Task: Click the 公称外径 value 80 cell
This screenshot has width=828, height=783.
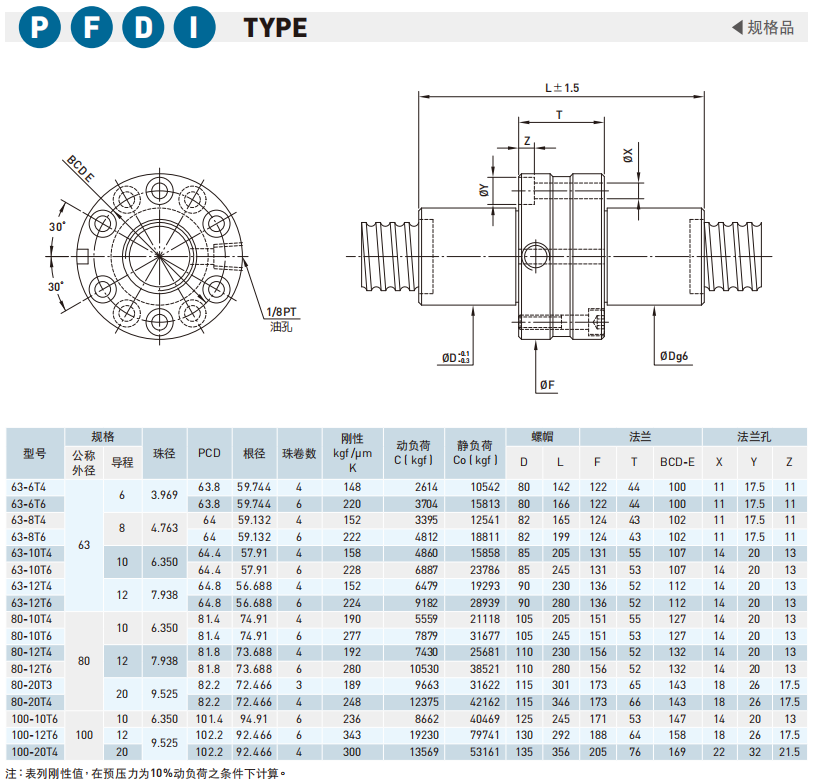Action: [x=84, y=660]
